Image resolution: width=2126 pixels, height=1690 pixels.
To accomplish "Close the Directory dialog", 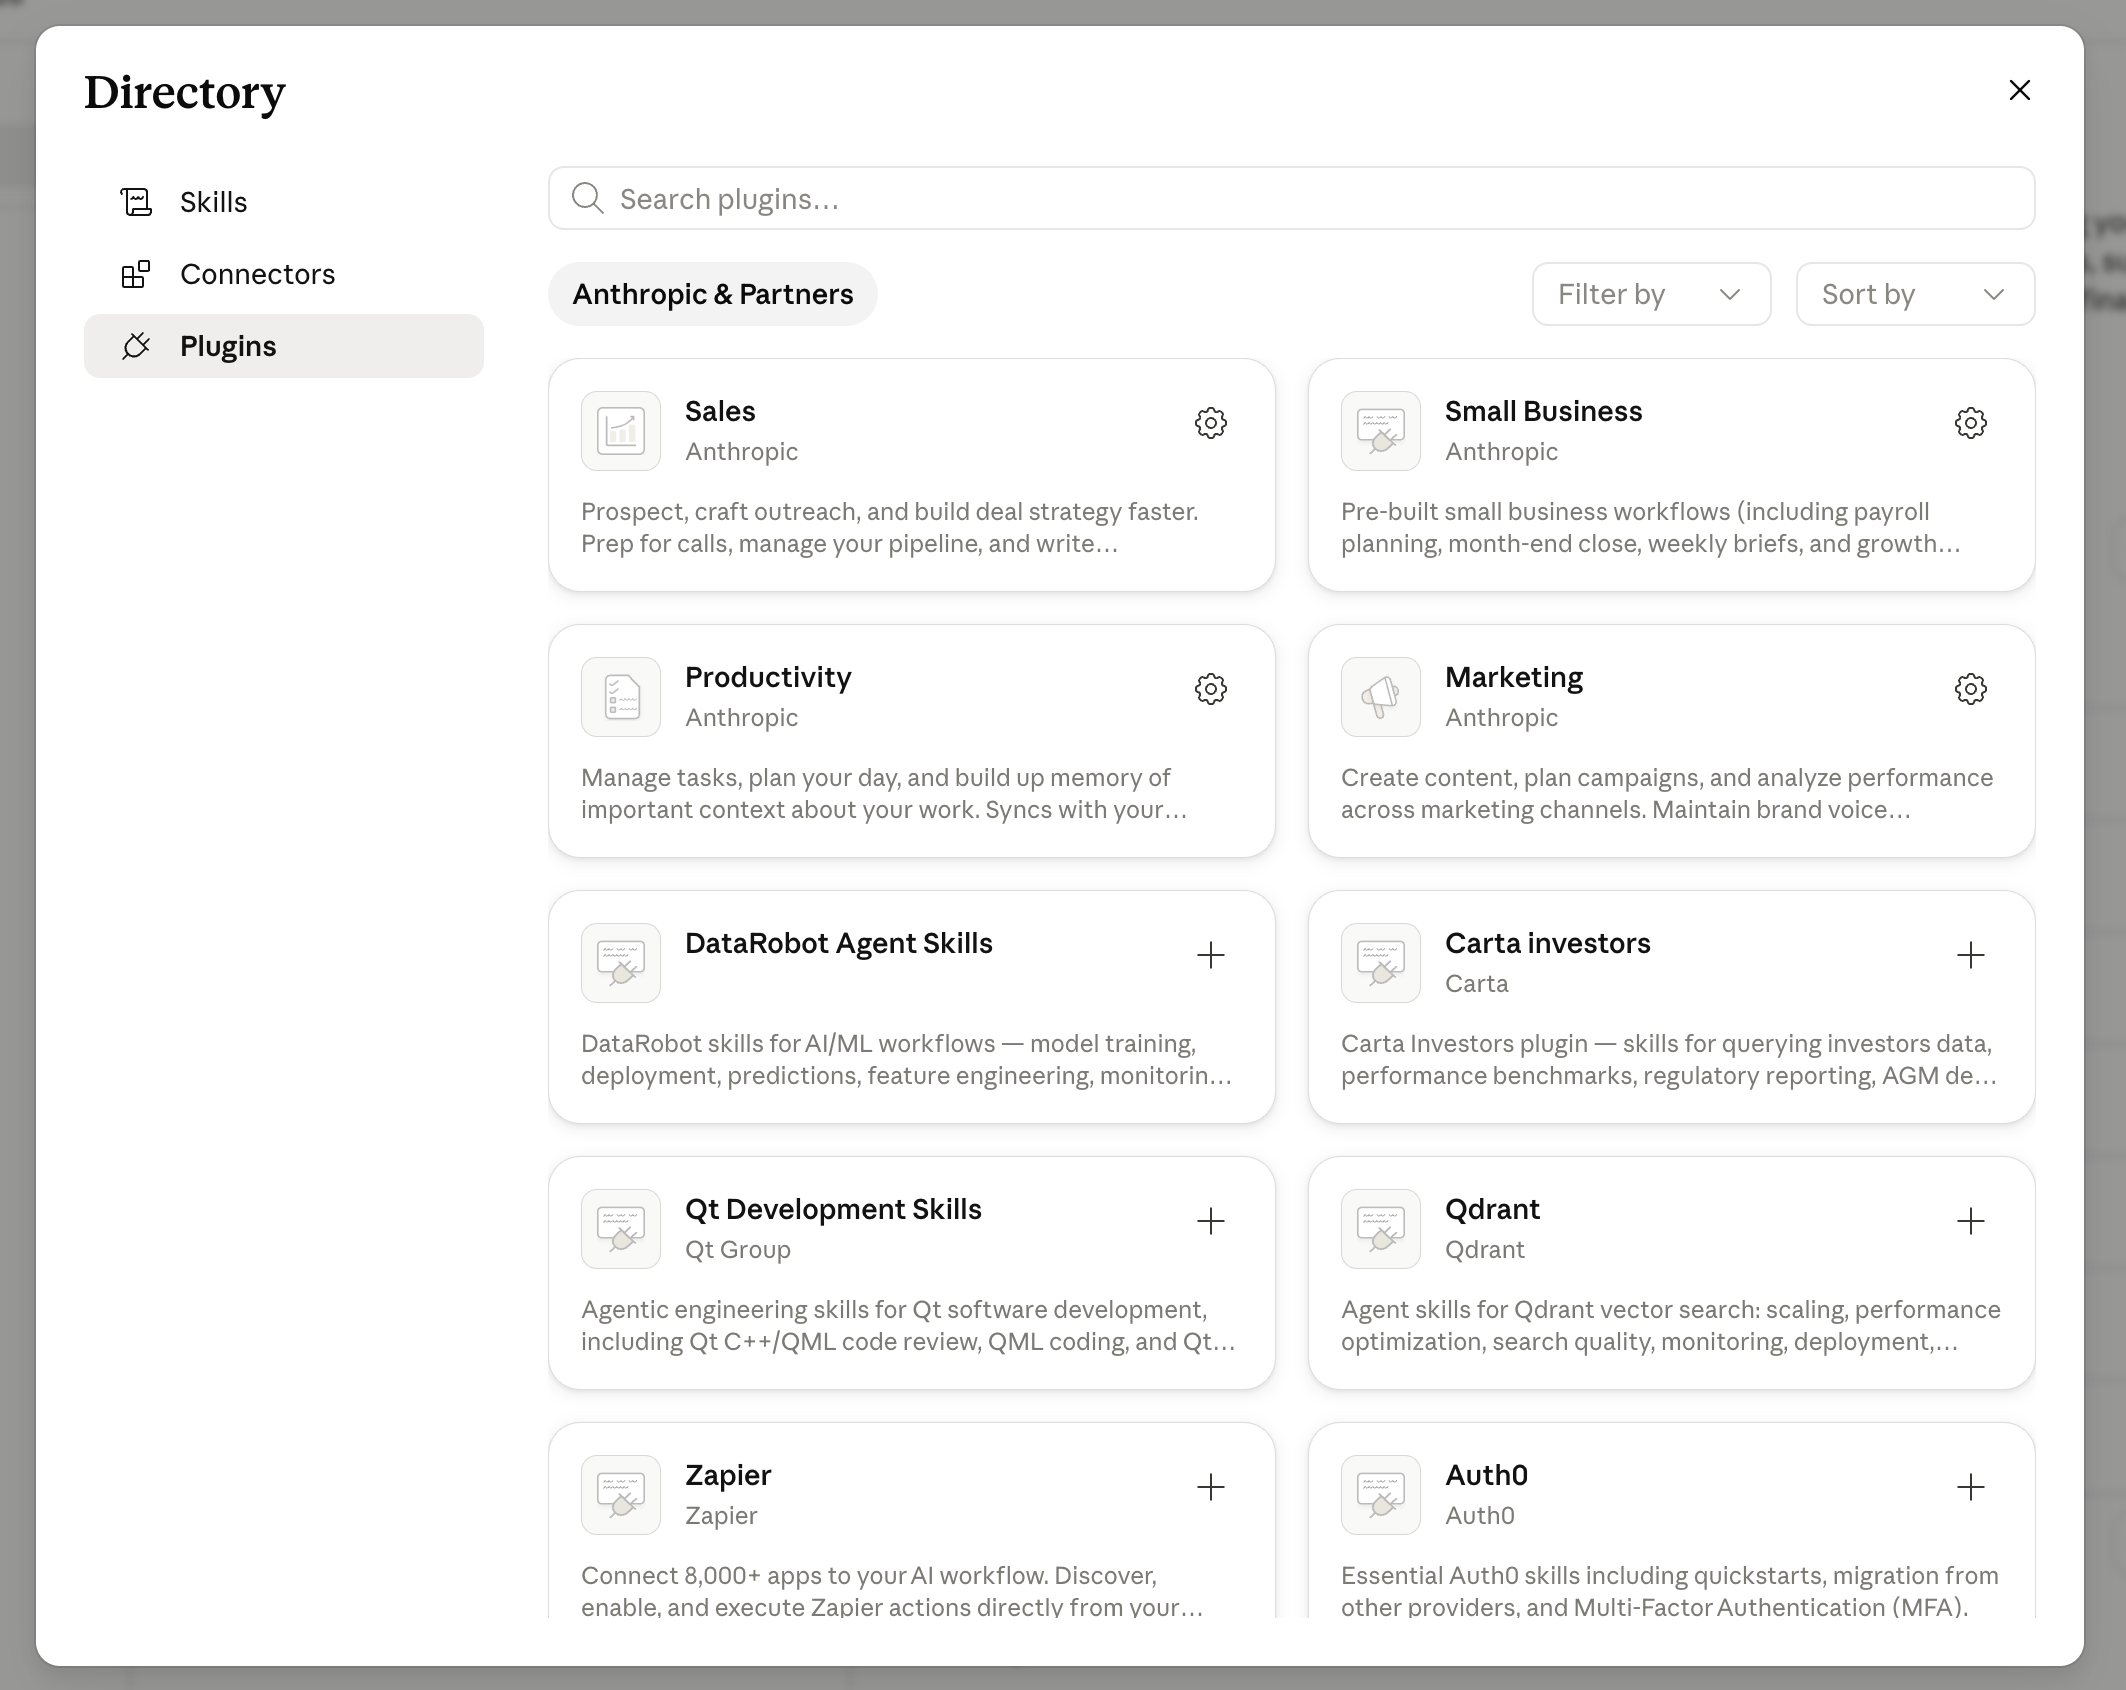I will 2020,90.
